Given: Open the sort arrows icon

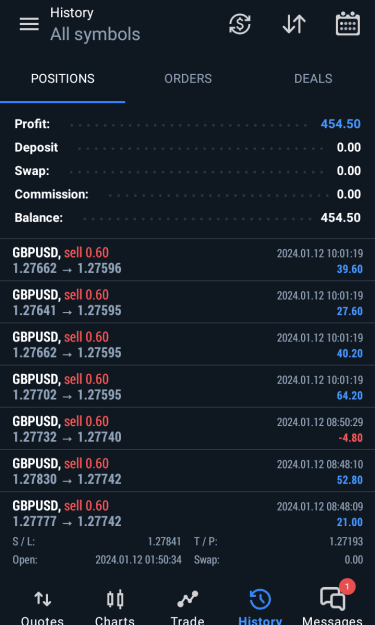Looking at the screenshot, I should (x=294, y=24).
